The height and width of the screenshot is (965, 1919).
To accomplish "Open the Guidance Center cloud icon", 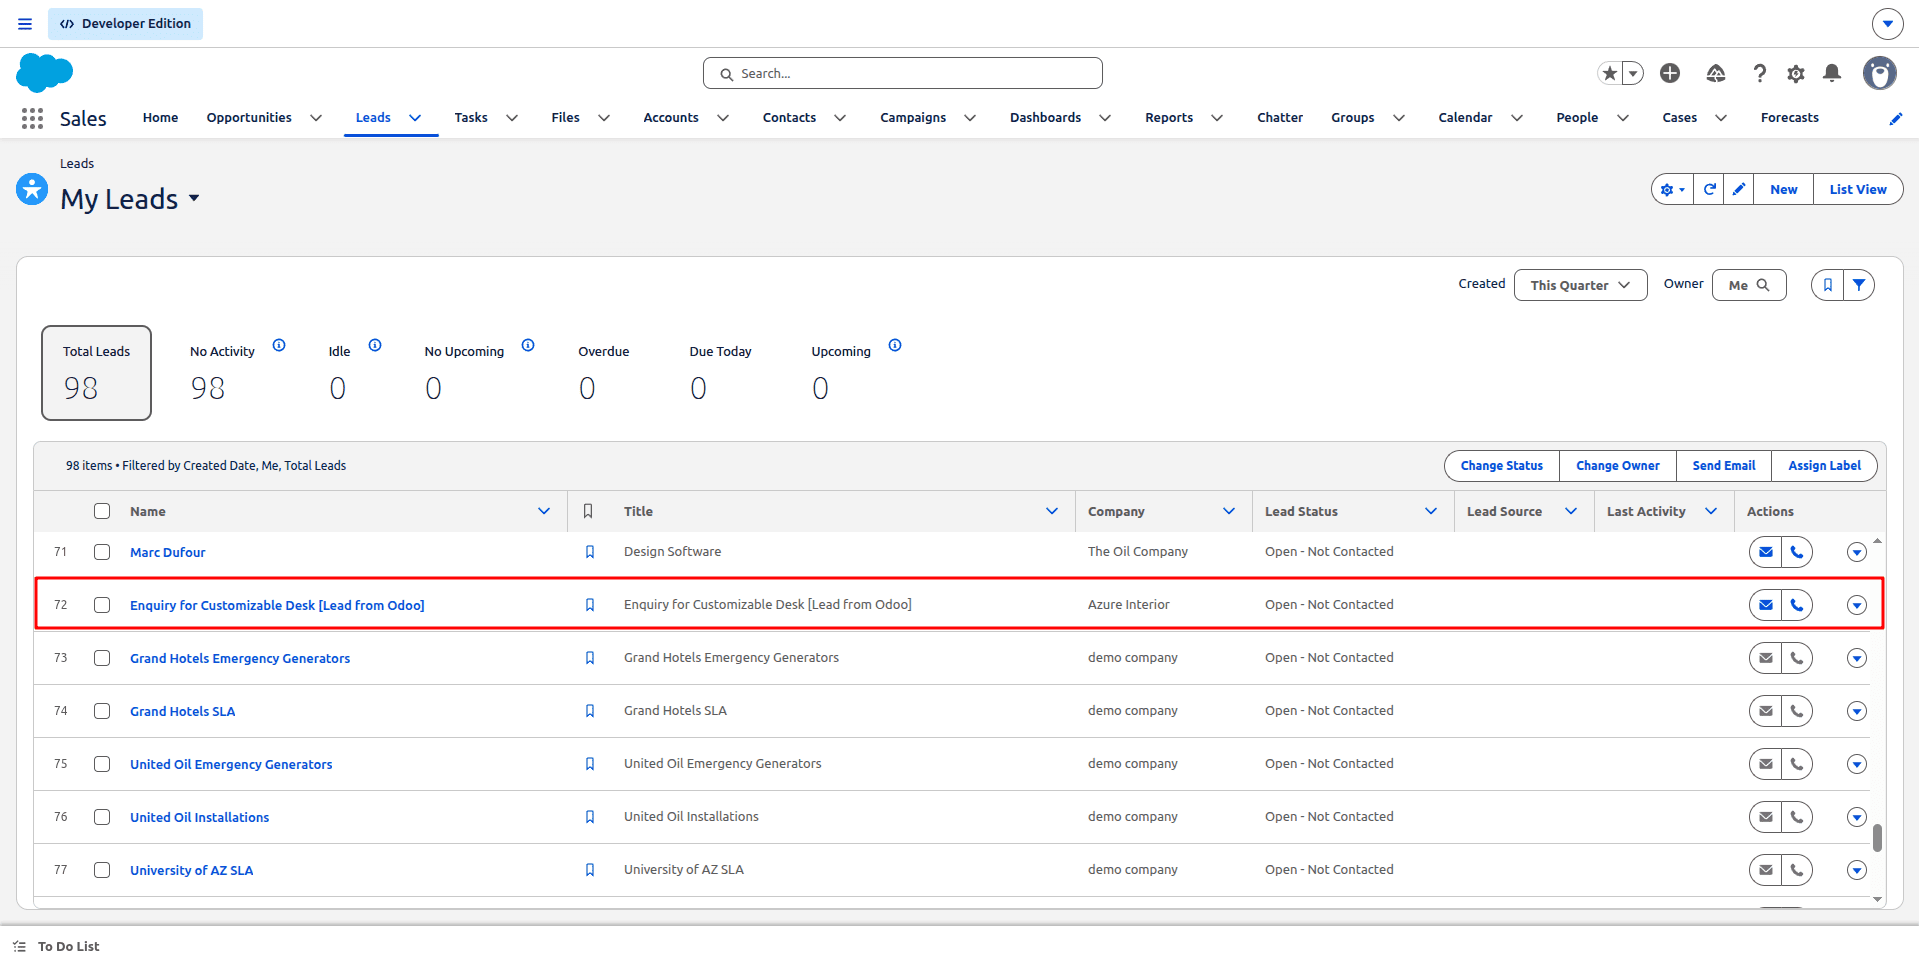I will coord(1716,73).
